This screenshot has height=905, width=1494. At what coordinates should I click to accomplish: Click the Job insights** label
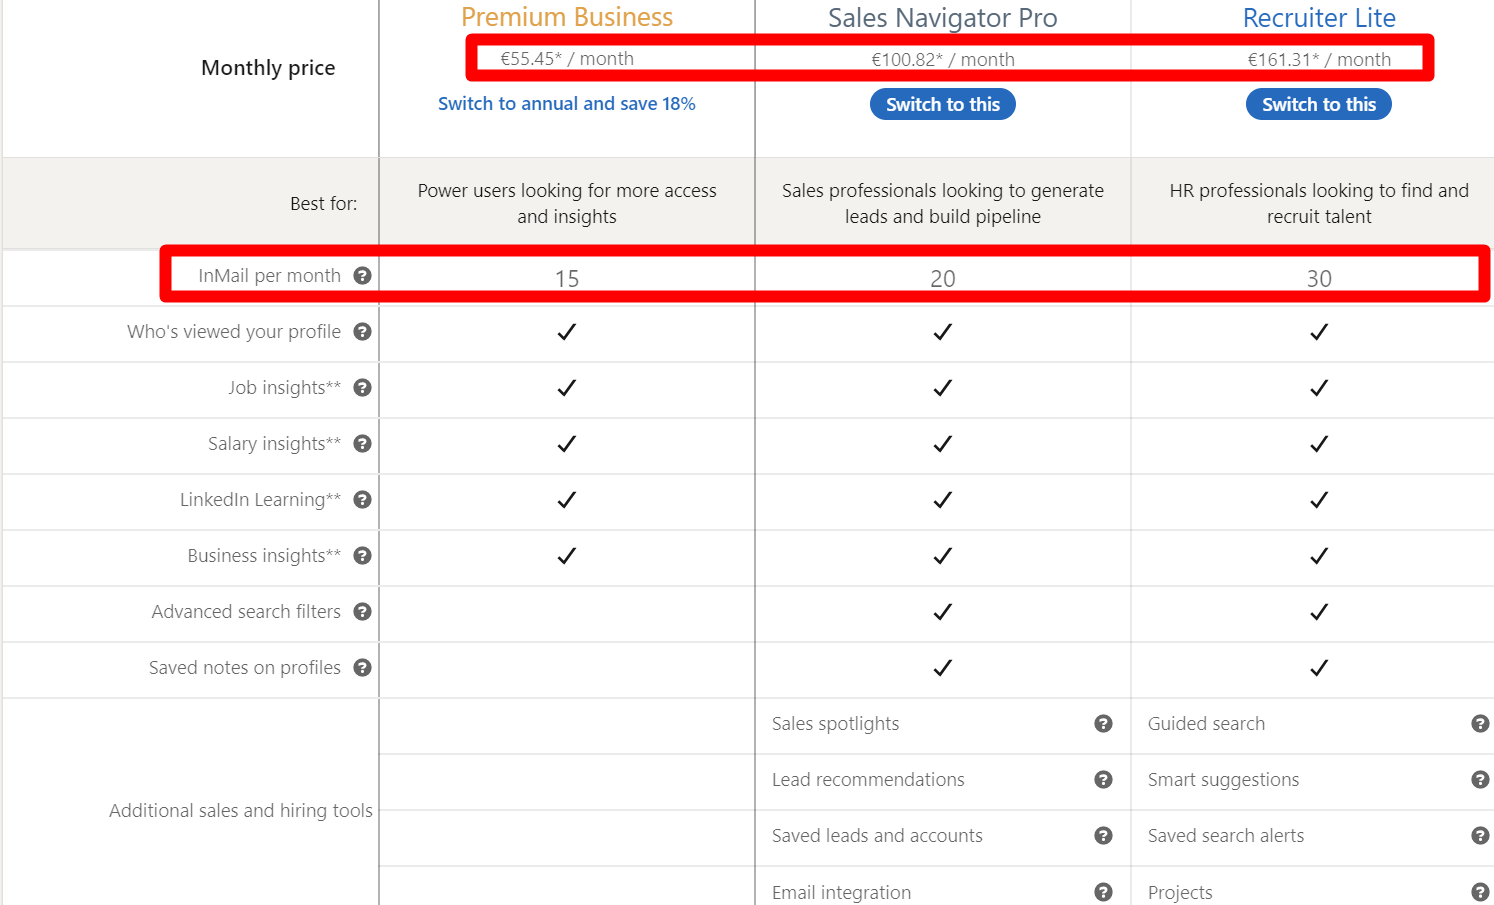coord(284,387)
